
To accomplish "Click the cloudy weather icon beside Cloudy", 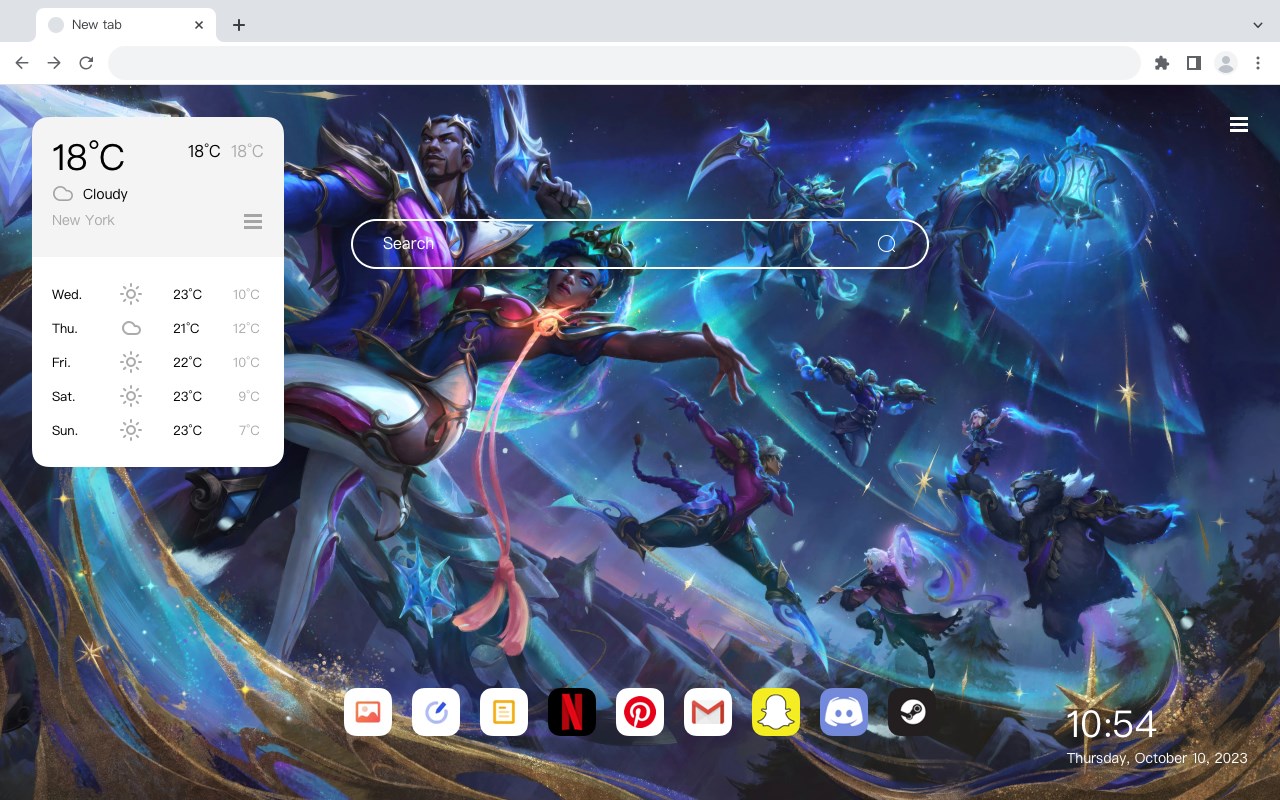I will click(63, 194).
